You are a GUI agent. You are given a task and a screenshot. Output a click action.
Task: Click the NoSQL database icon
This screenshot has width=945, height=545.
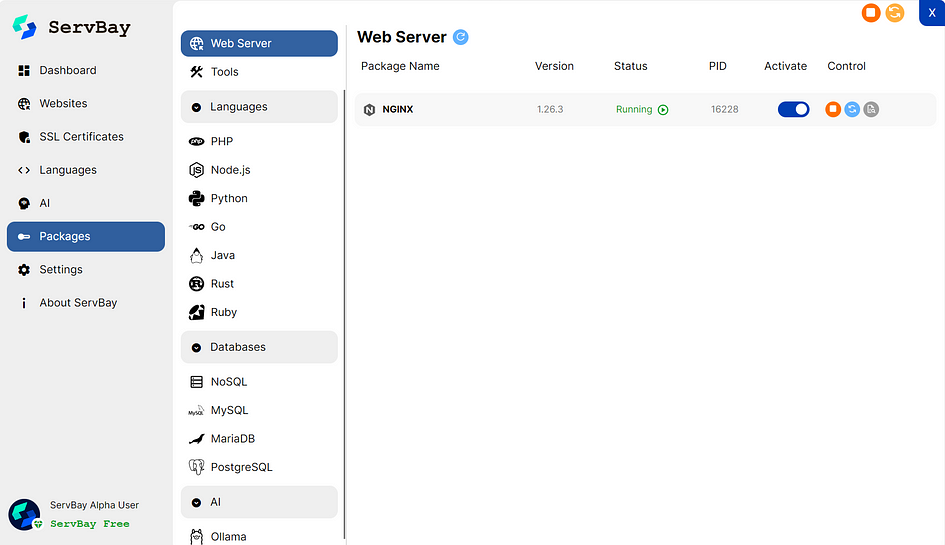[196, 382]
